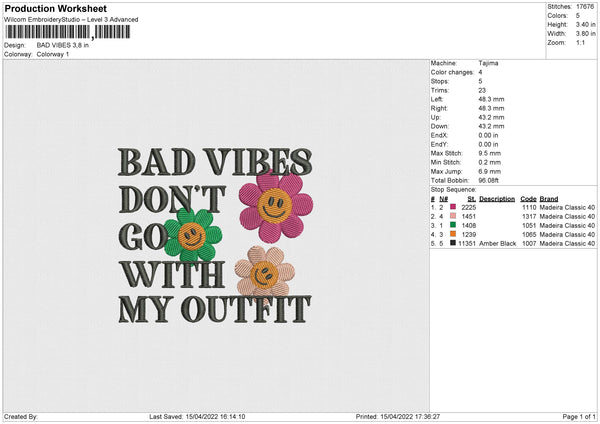
Task: Click the Stitches value 17676
Action: pos(585,7)
